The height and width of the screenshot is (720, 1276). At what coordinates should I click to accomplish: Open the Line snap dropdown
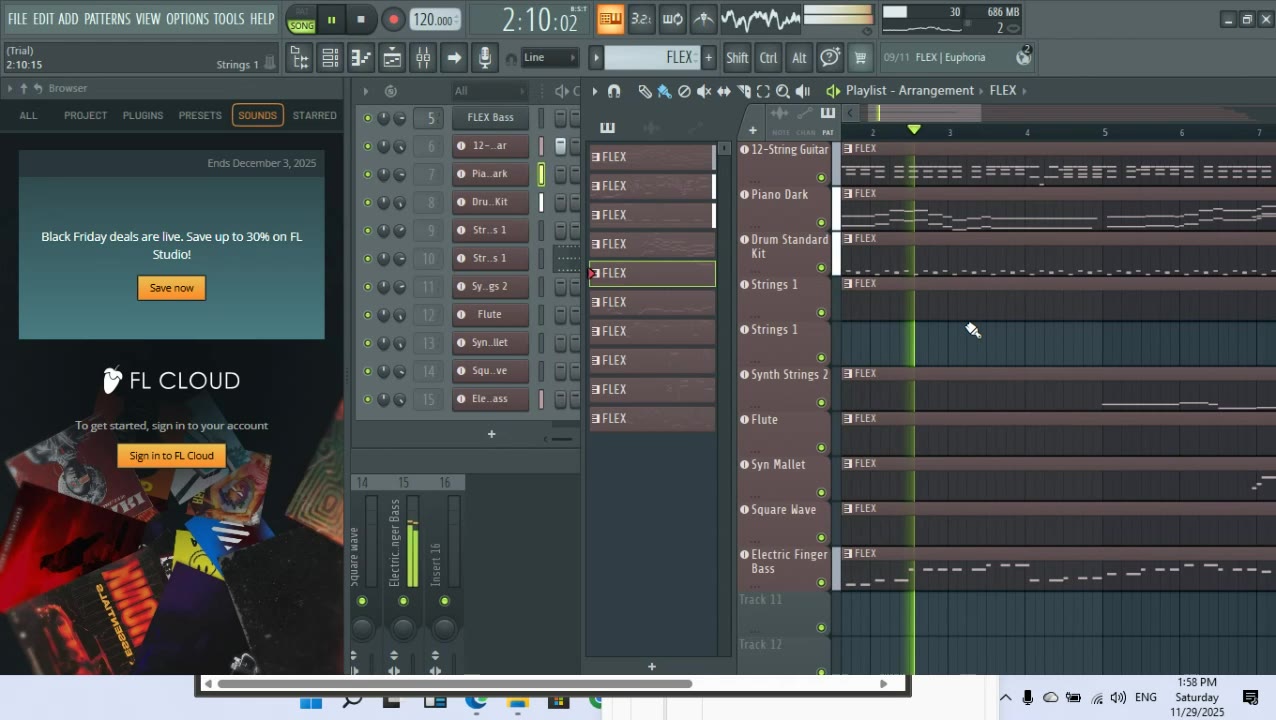[549, 57]
